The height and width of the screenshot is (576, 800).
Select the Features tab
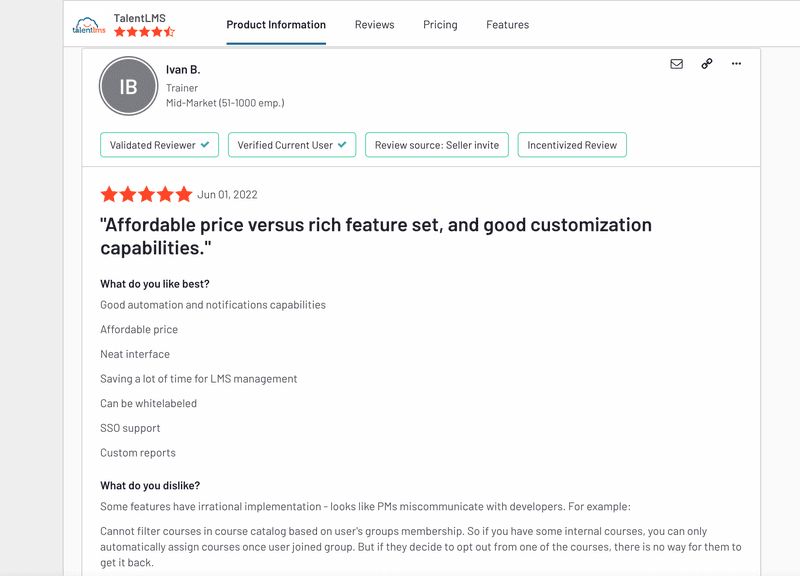[507, 25]
